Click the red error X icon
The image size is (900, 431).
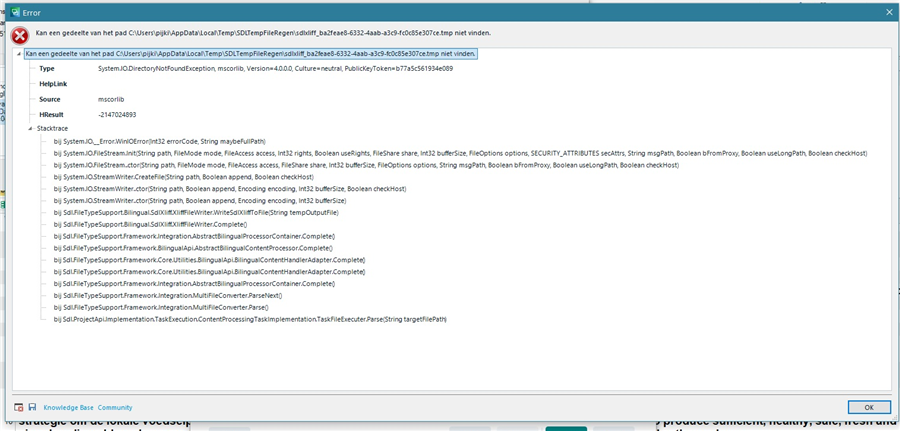point(20,36)
